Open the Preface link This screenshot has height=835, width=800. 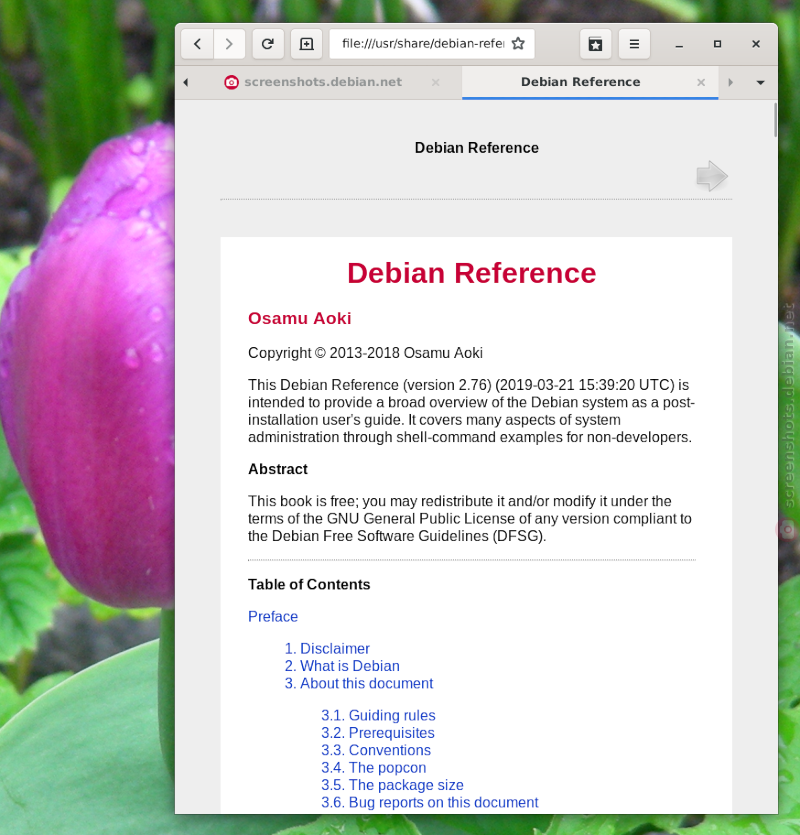pyautogui.click(x=273, y=616)
